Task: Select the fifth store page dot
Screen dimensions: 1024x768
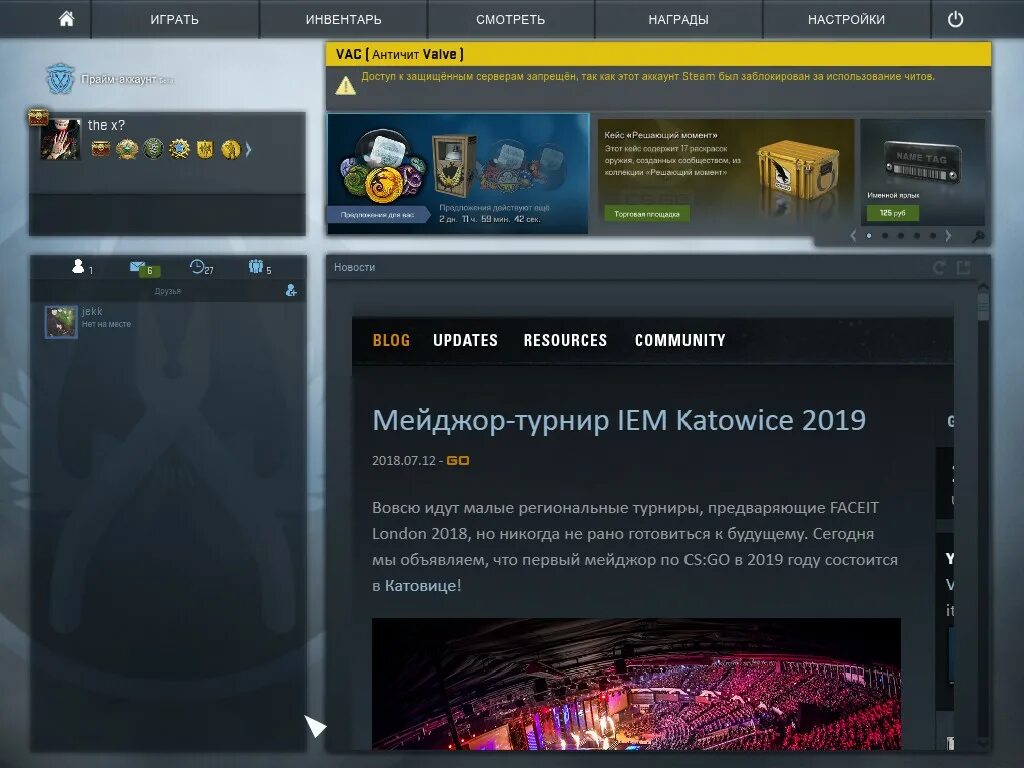Action: click(x=933, y=236)
